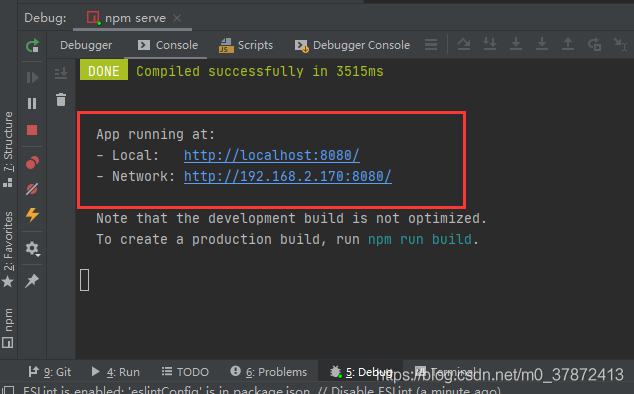634x394 pixels.
Task: Open debugger settings gear dropdown
Action: pos(32,248)
